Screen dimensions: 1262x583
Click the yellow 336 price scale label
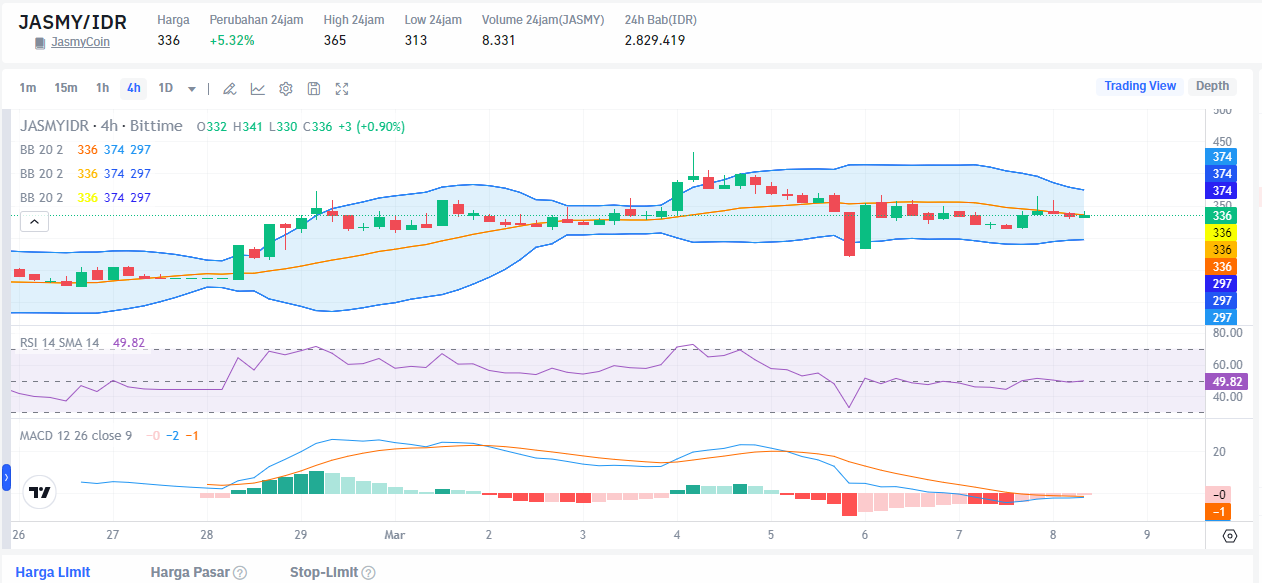(x=1222, y=232)
